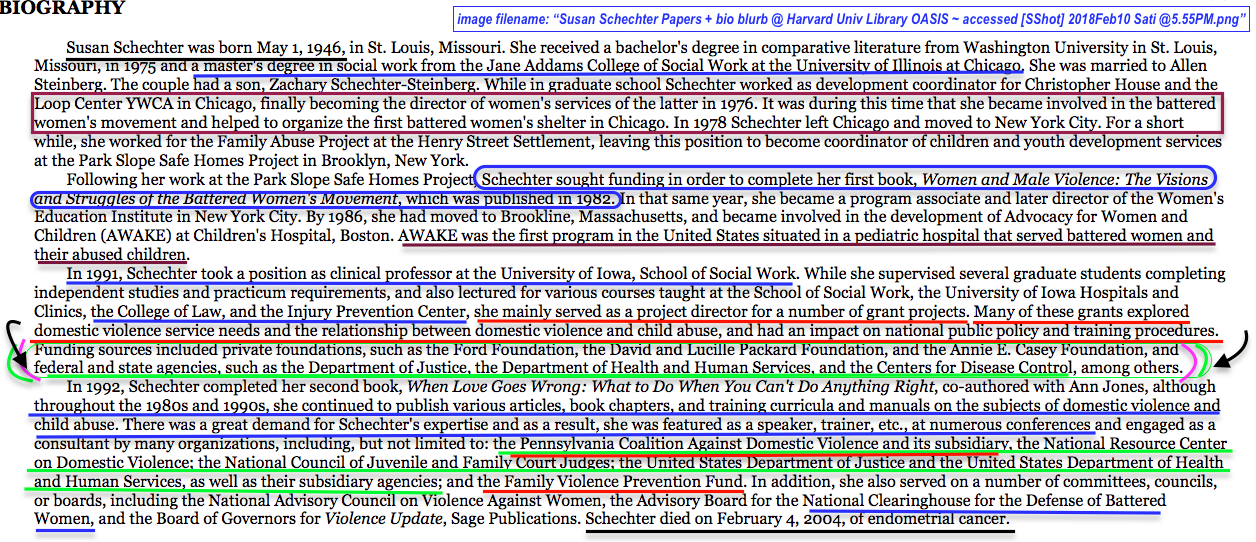Click 'National Clearinghouse for the Defense of Battered' text
The height and width of the screenshot is (542, 1256).
[x=984, y=501]
